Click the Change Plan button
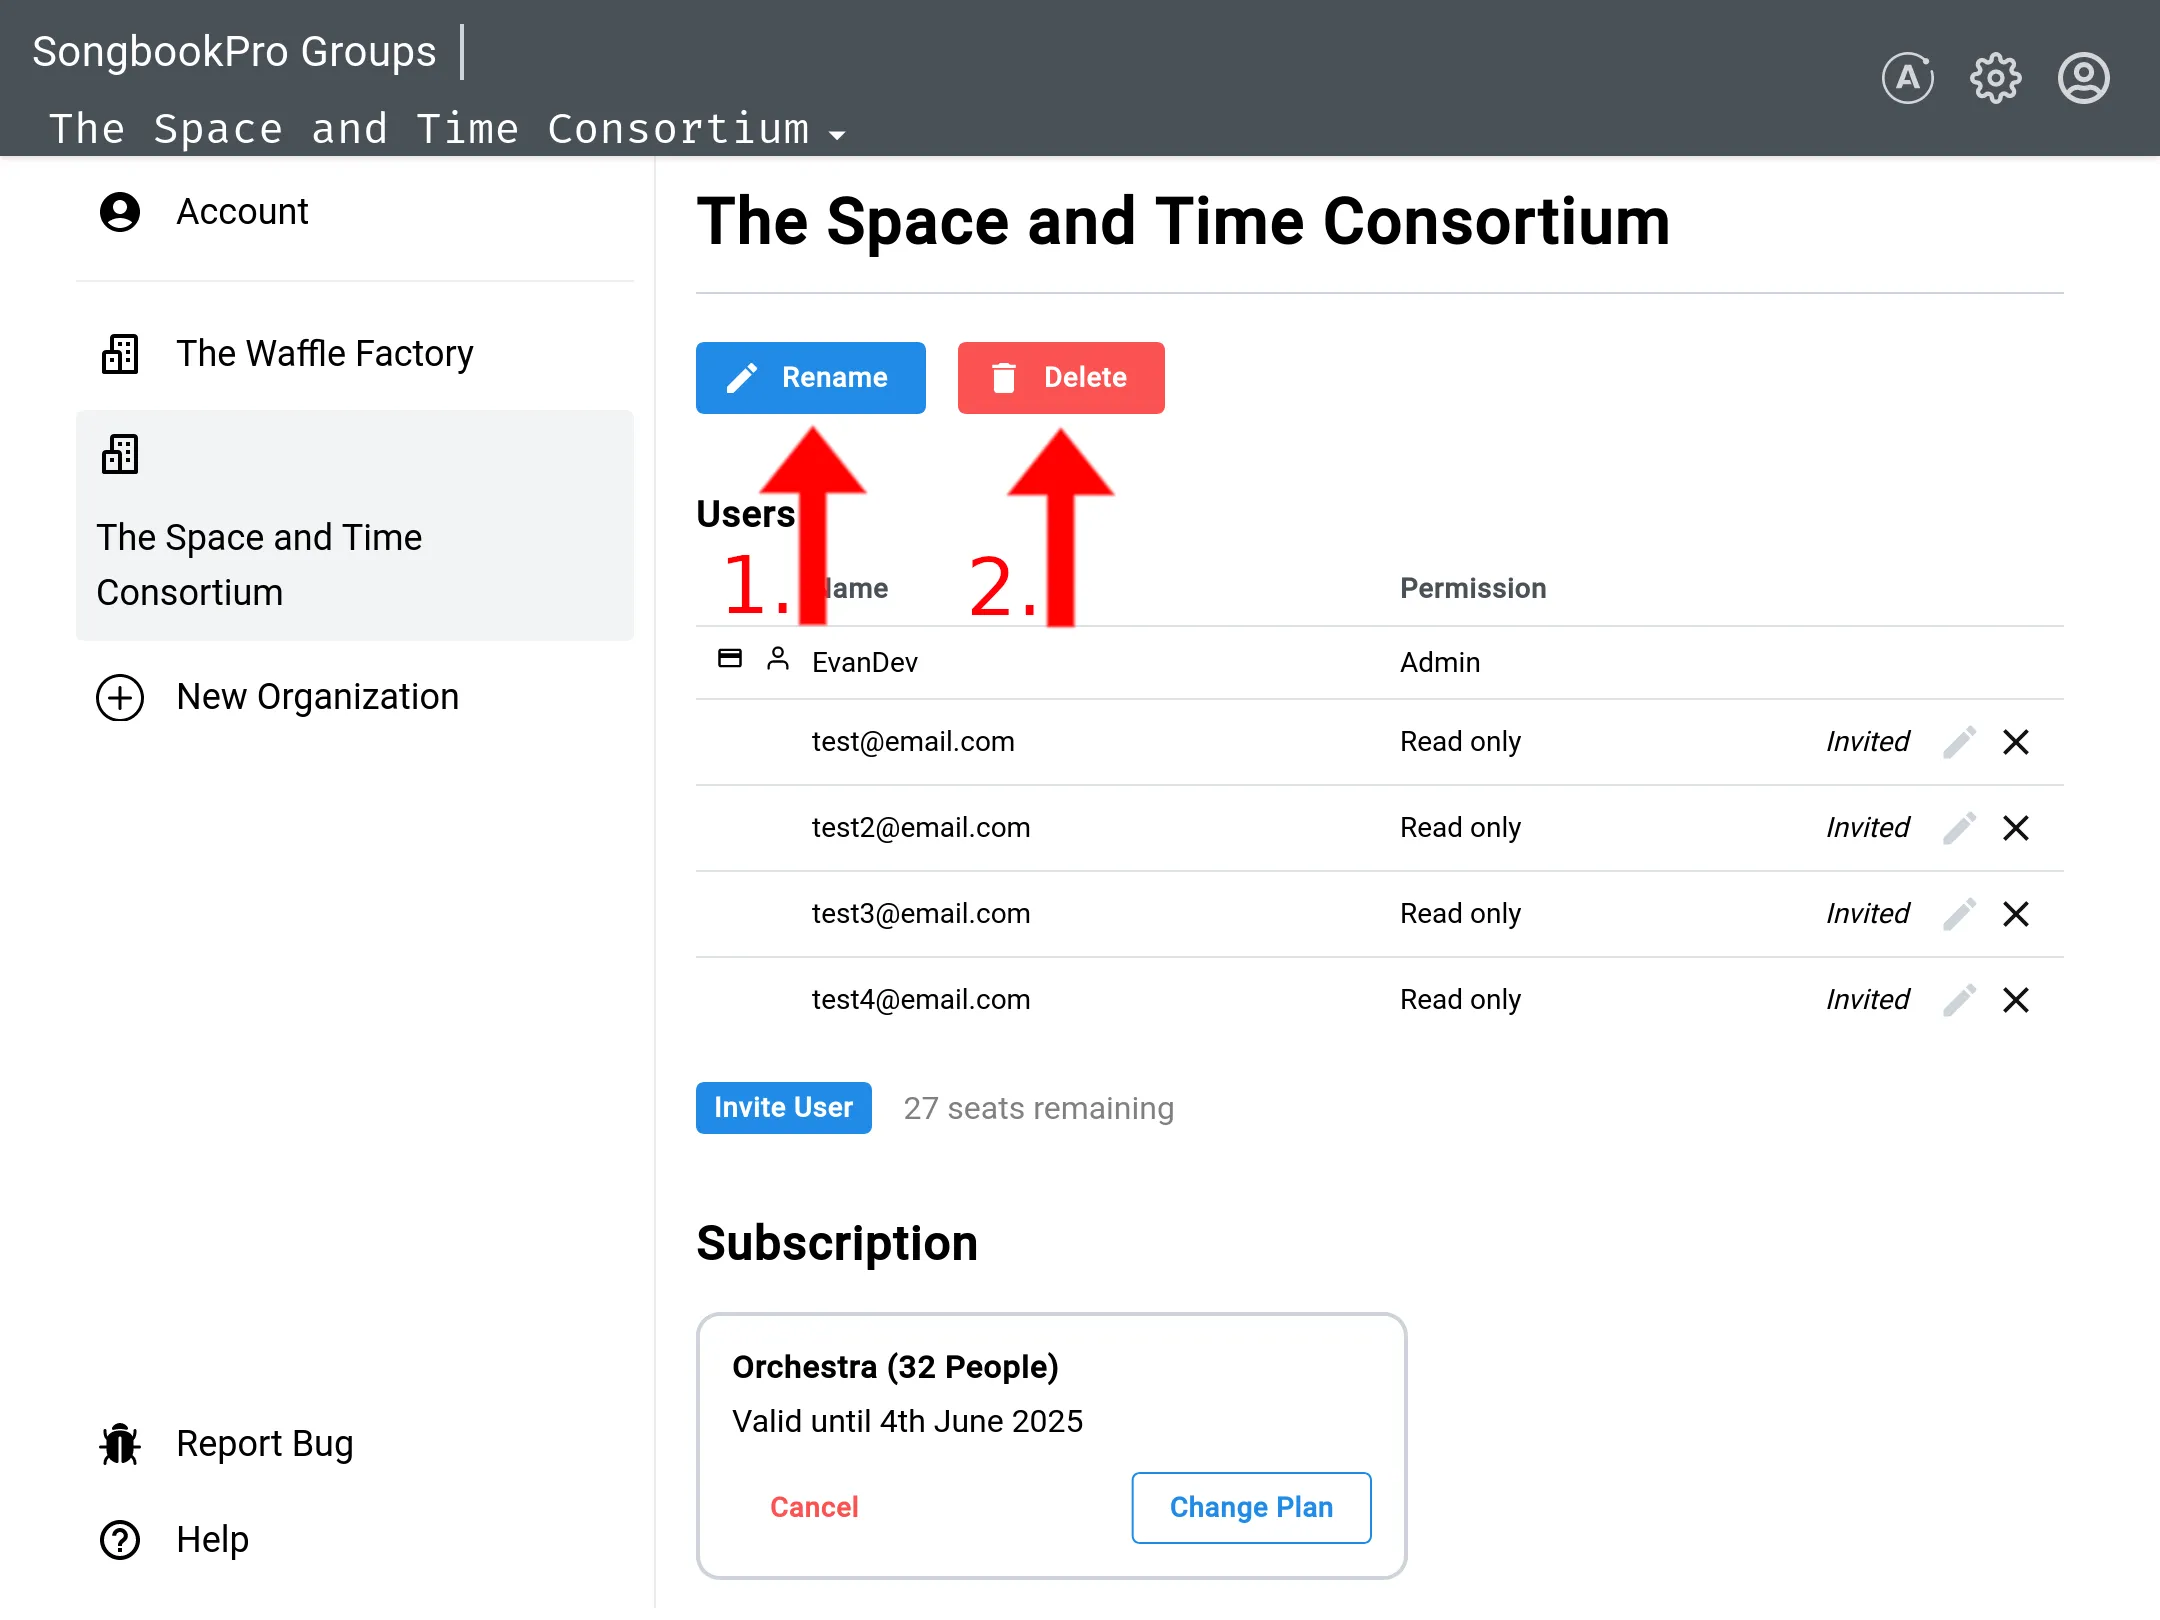This screenshot has width=2160, height=1620. point(1250,1508)
